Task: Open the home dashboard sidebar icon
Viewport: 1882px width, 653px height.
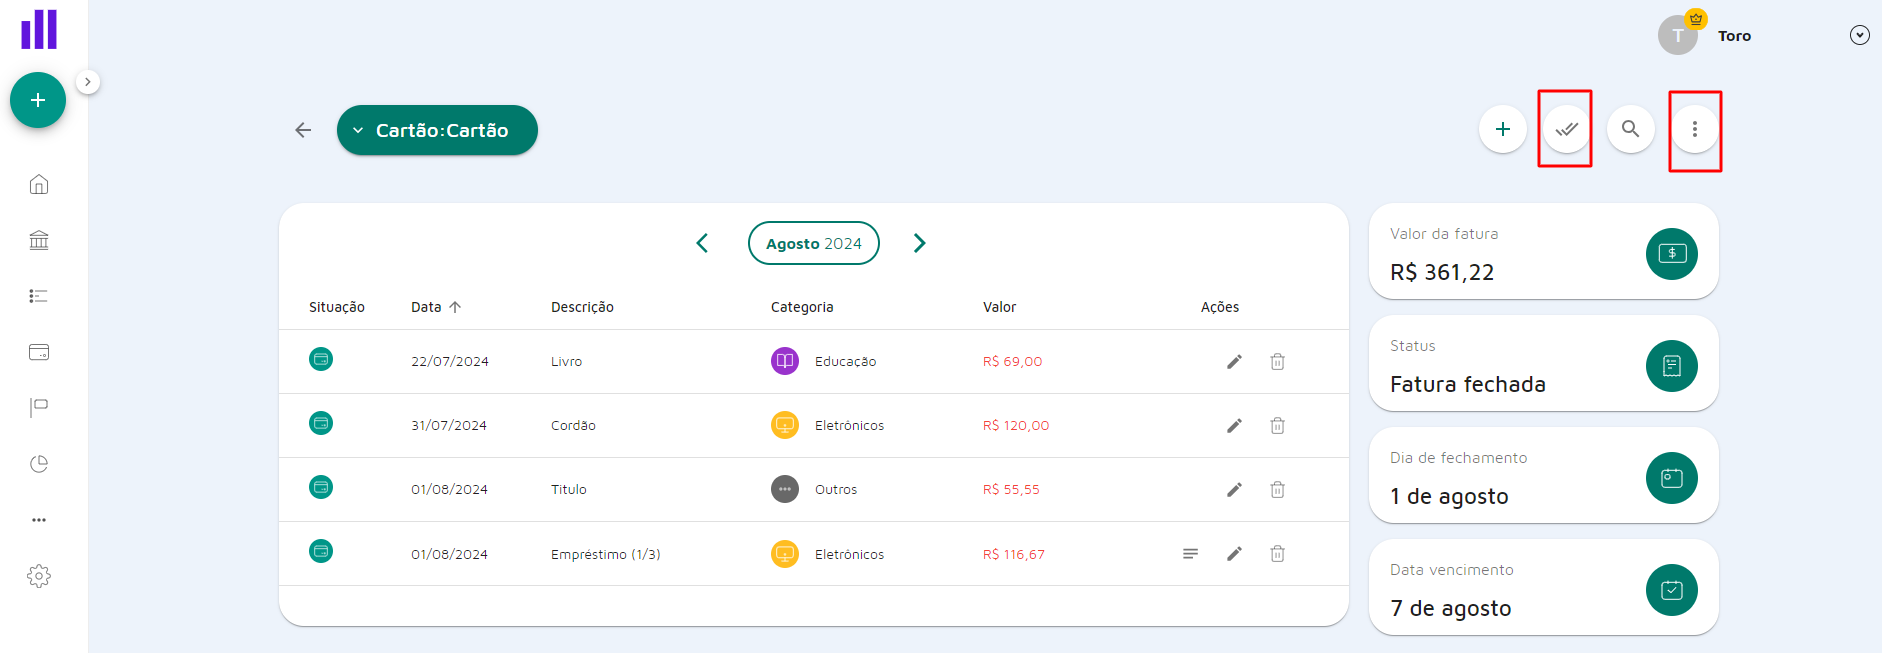Action: point(39,184)
